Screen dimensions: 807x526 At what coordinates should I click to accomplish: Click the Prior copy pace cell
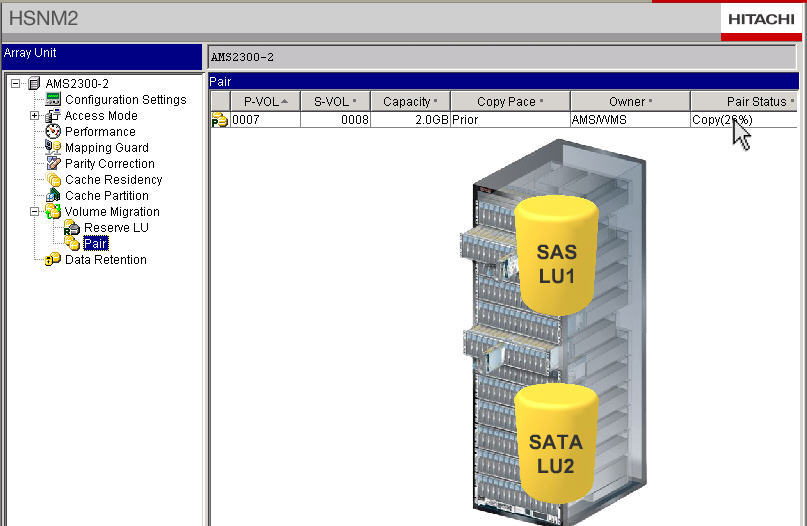coord(510,119)
